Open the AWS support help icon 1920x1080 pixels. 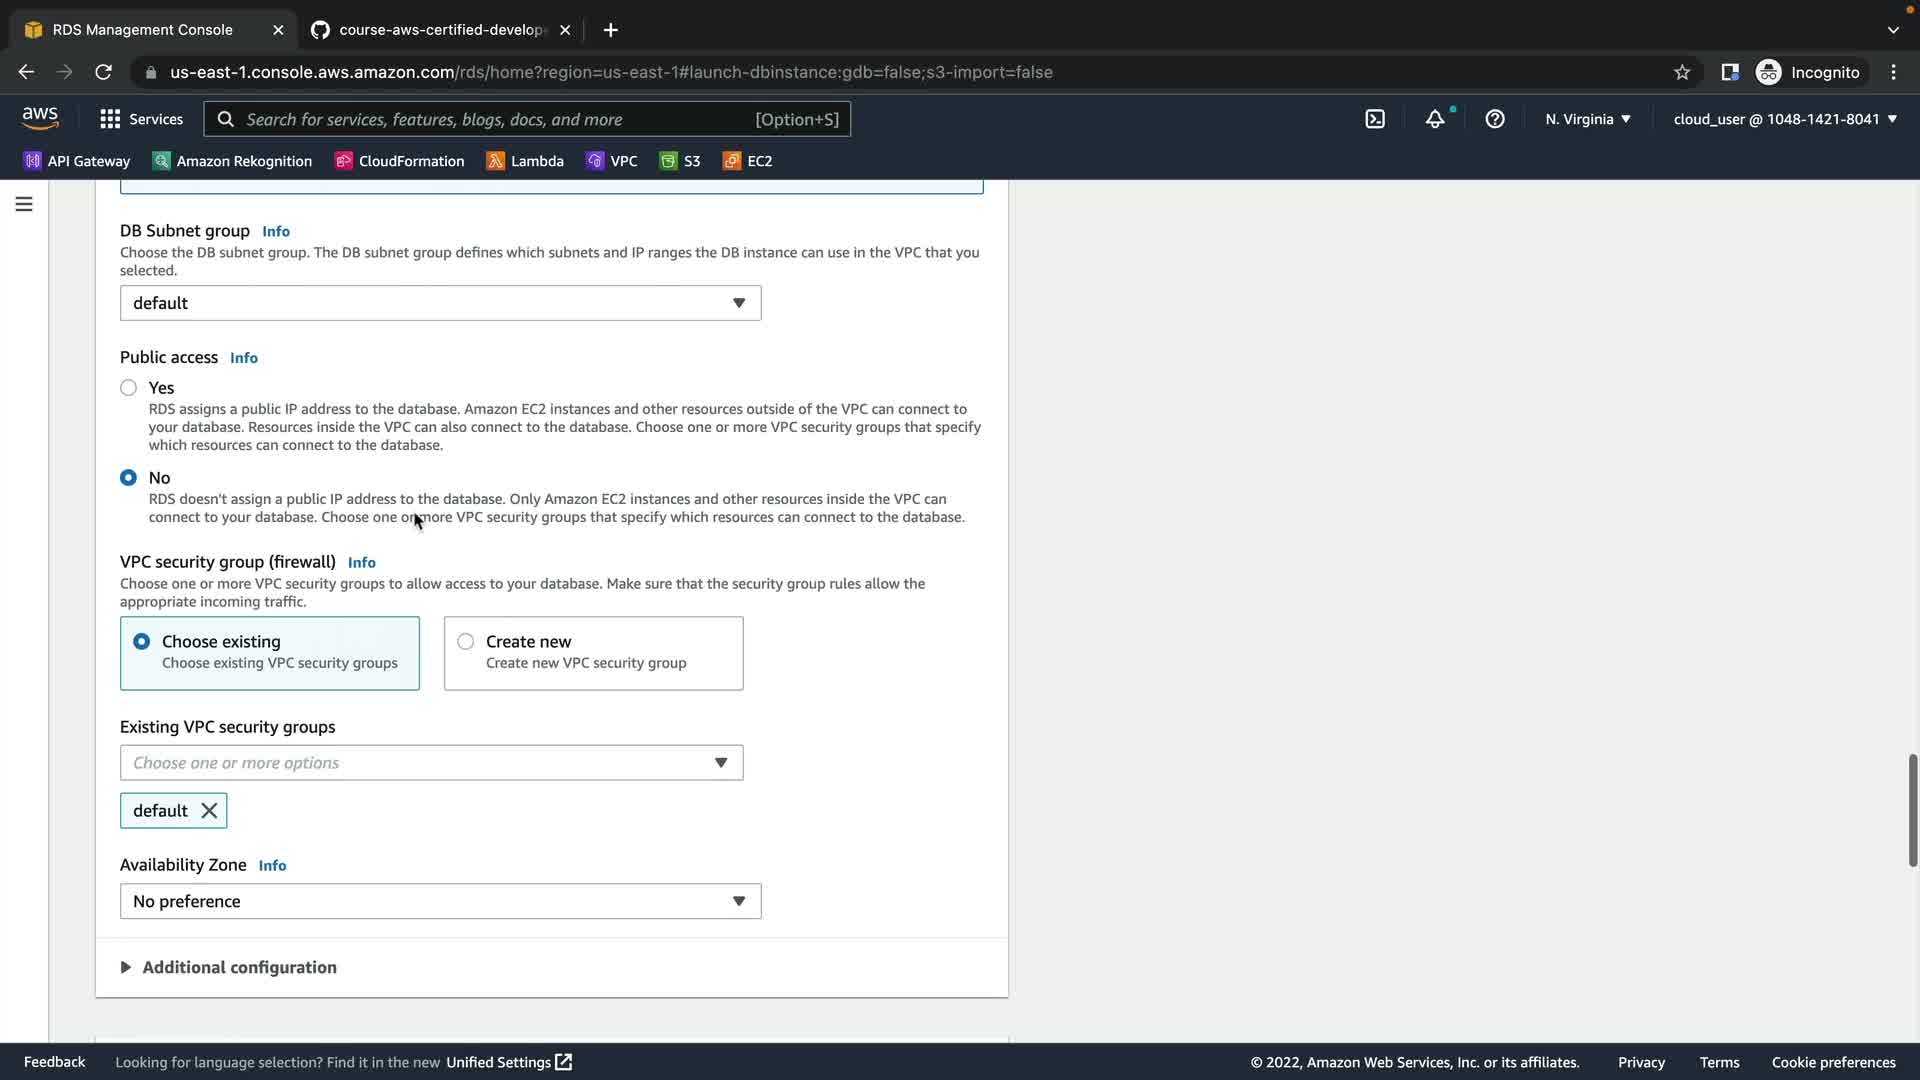pos(1495,119)
